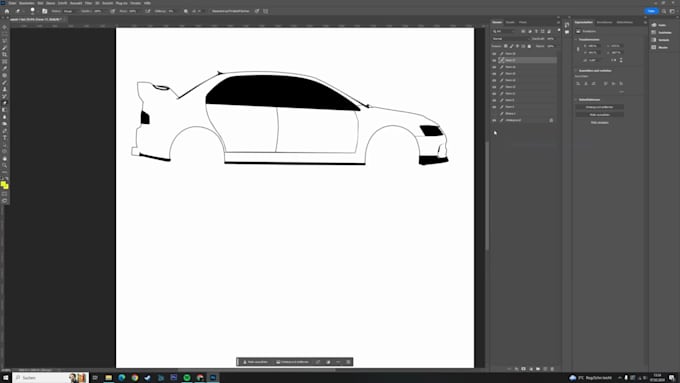The height and width of the screenshot is (383, 680).
Task: Click 'Motiv auswählen' in Eigenschaften panel
Action: 600,115
